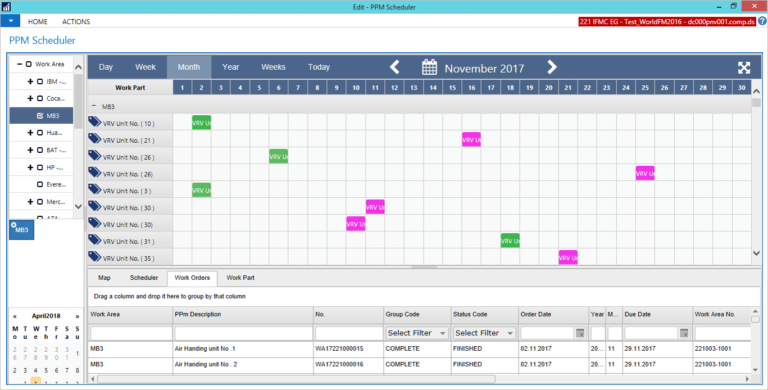
Task: Select green task on day 6
Action: tap(278, 156)
